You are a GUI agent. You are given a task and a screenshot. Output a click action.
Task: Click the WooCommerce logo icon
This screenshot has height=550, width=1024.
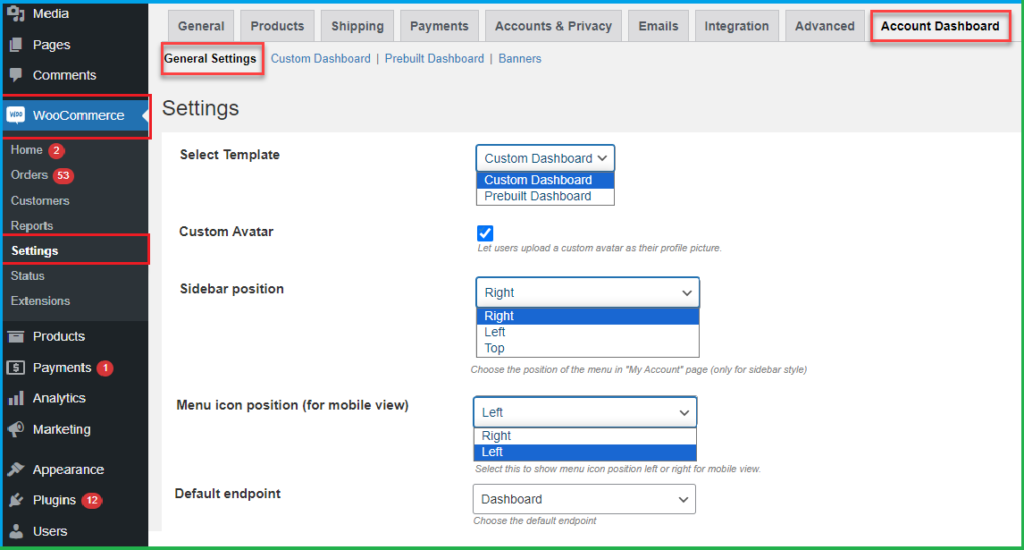tap(16, 115)
